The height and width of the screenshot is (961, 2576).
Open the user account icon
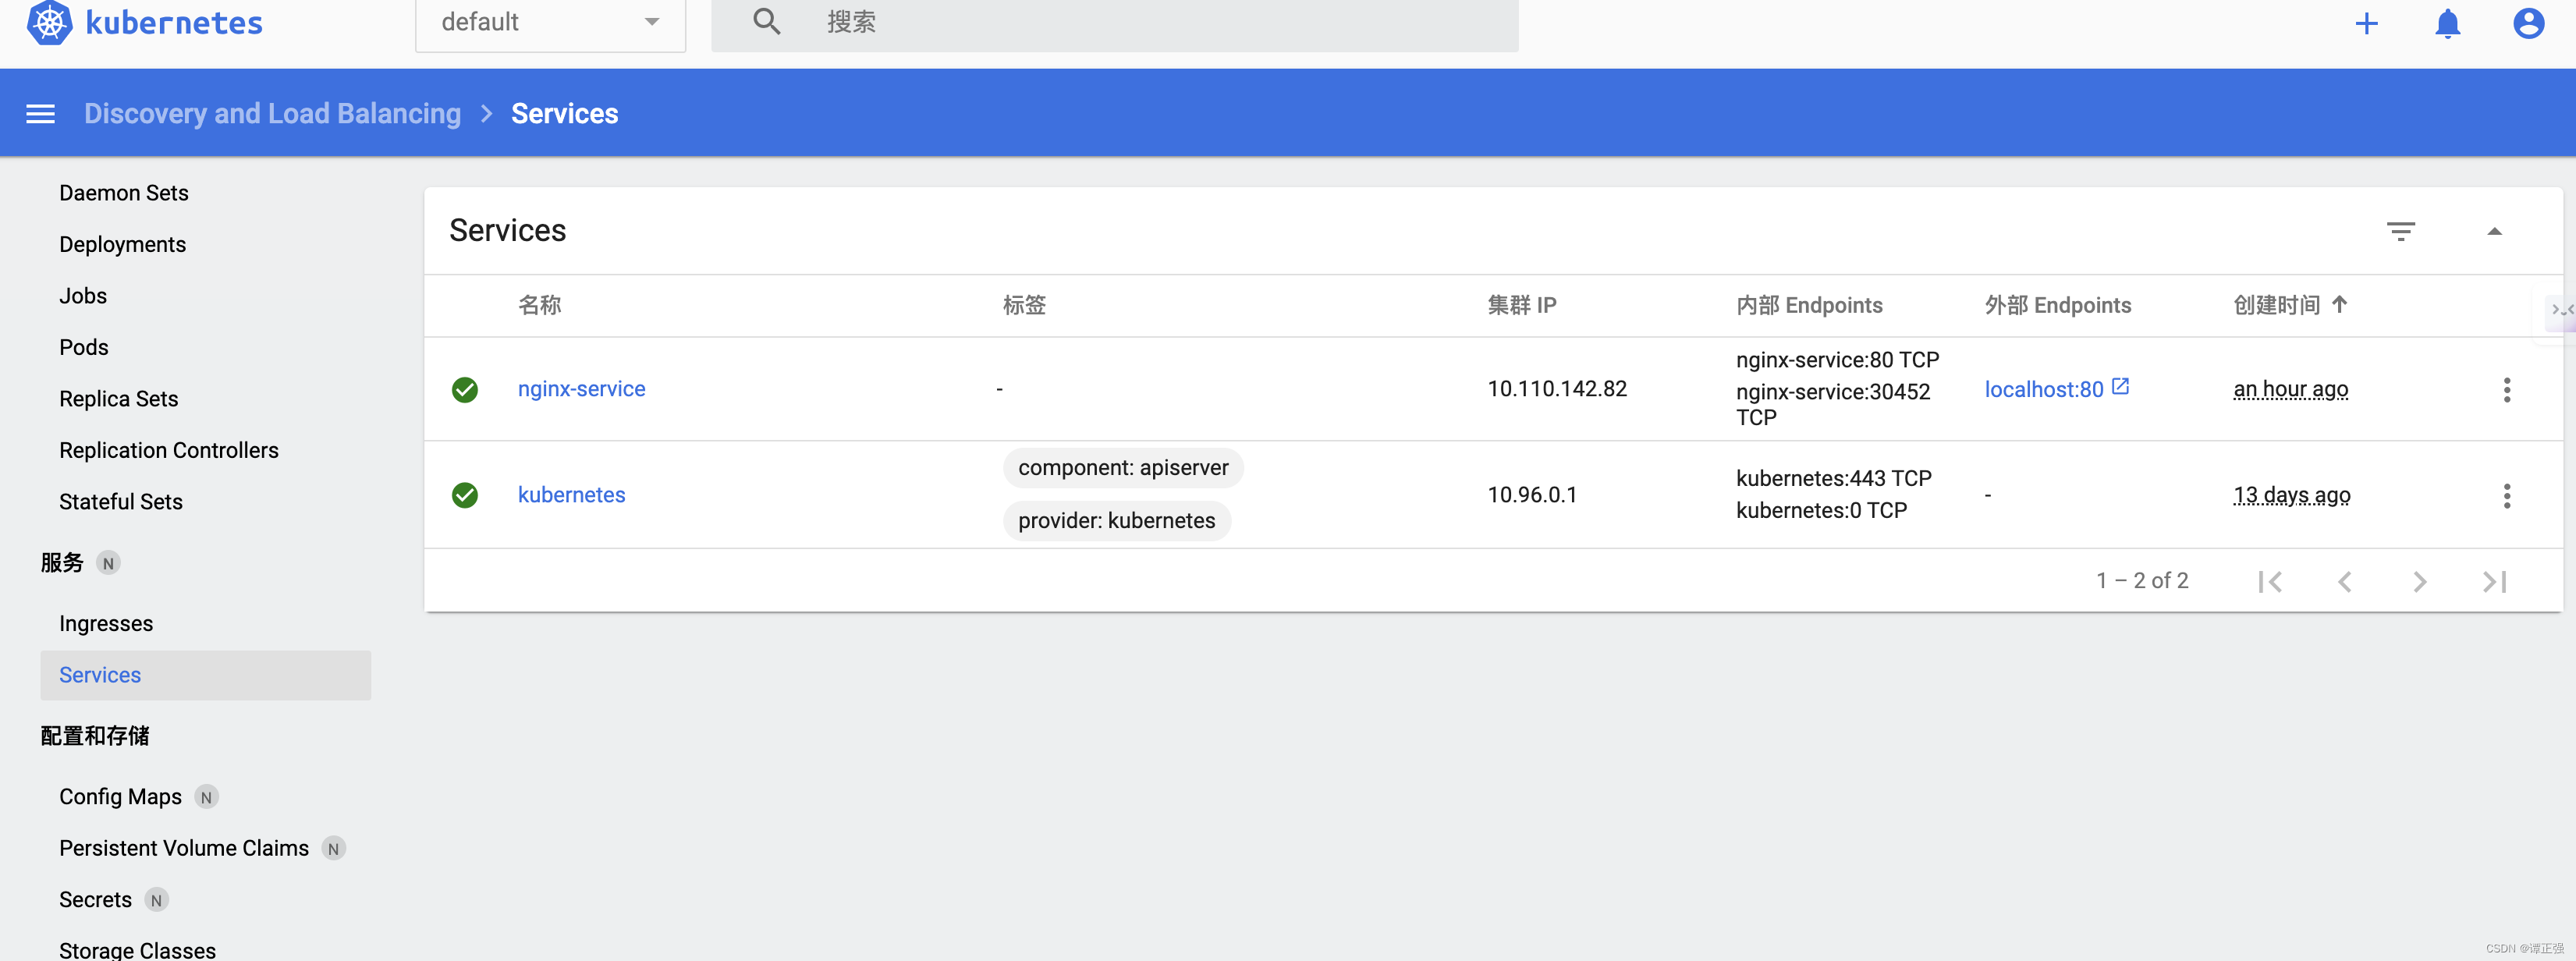point(2528,23)
